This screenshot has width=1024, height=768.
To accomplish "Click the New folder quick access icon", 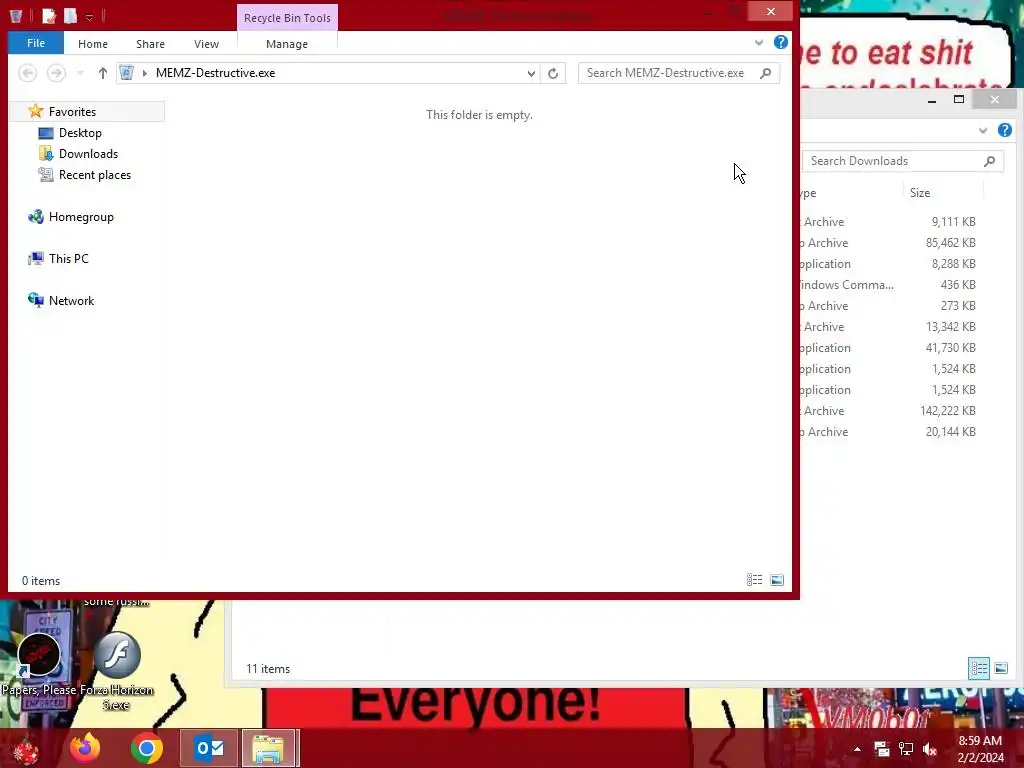I will coord(71,16).
